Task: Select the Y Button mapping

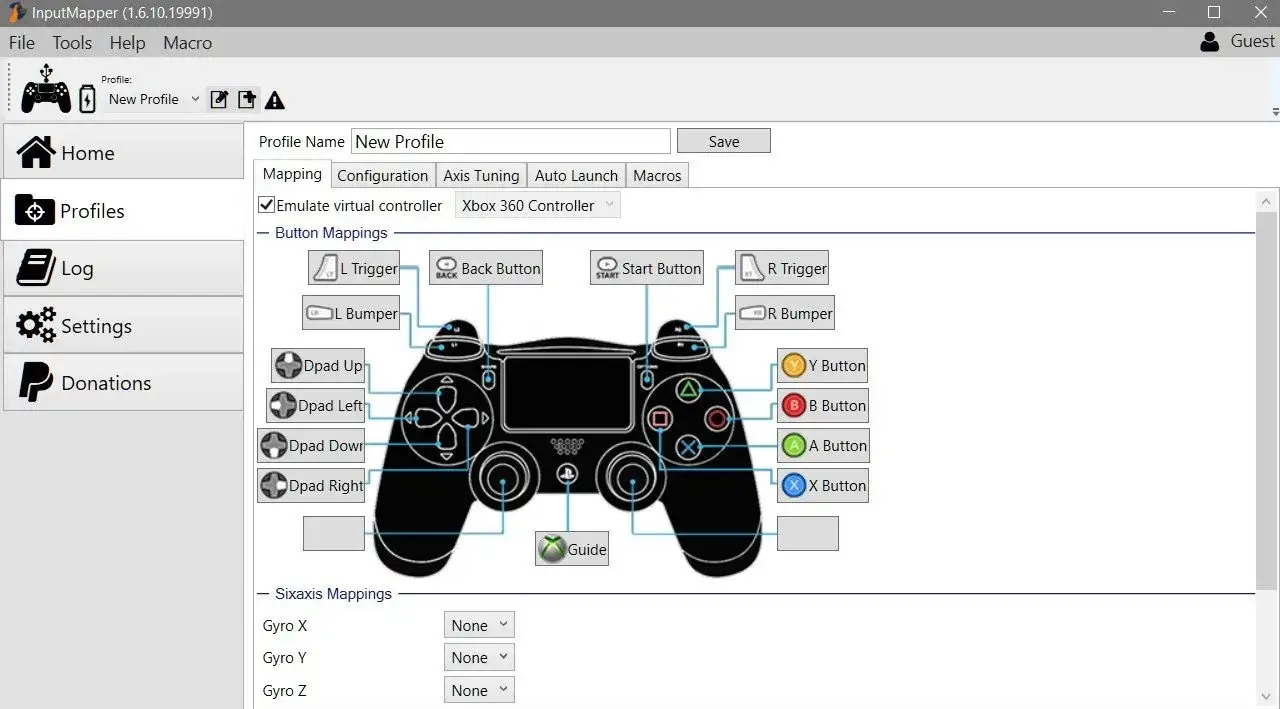Action: pos(822,365)
